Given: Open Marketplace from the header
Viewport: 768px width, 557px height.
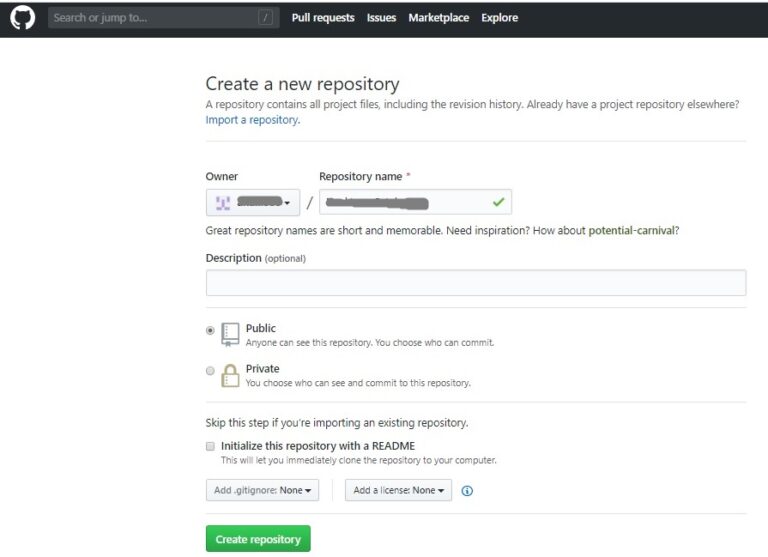Looking at the screenshot, I should point(438,18).
